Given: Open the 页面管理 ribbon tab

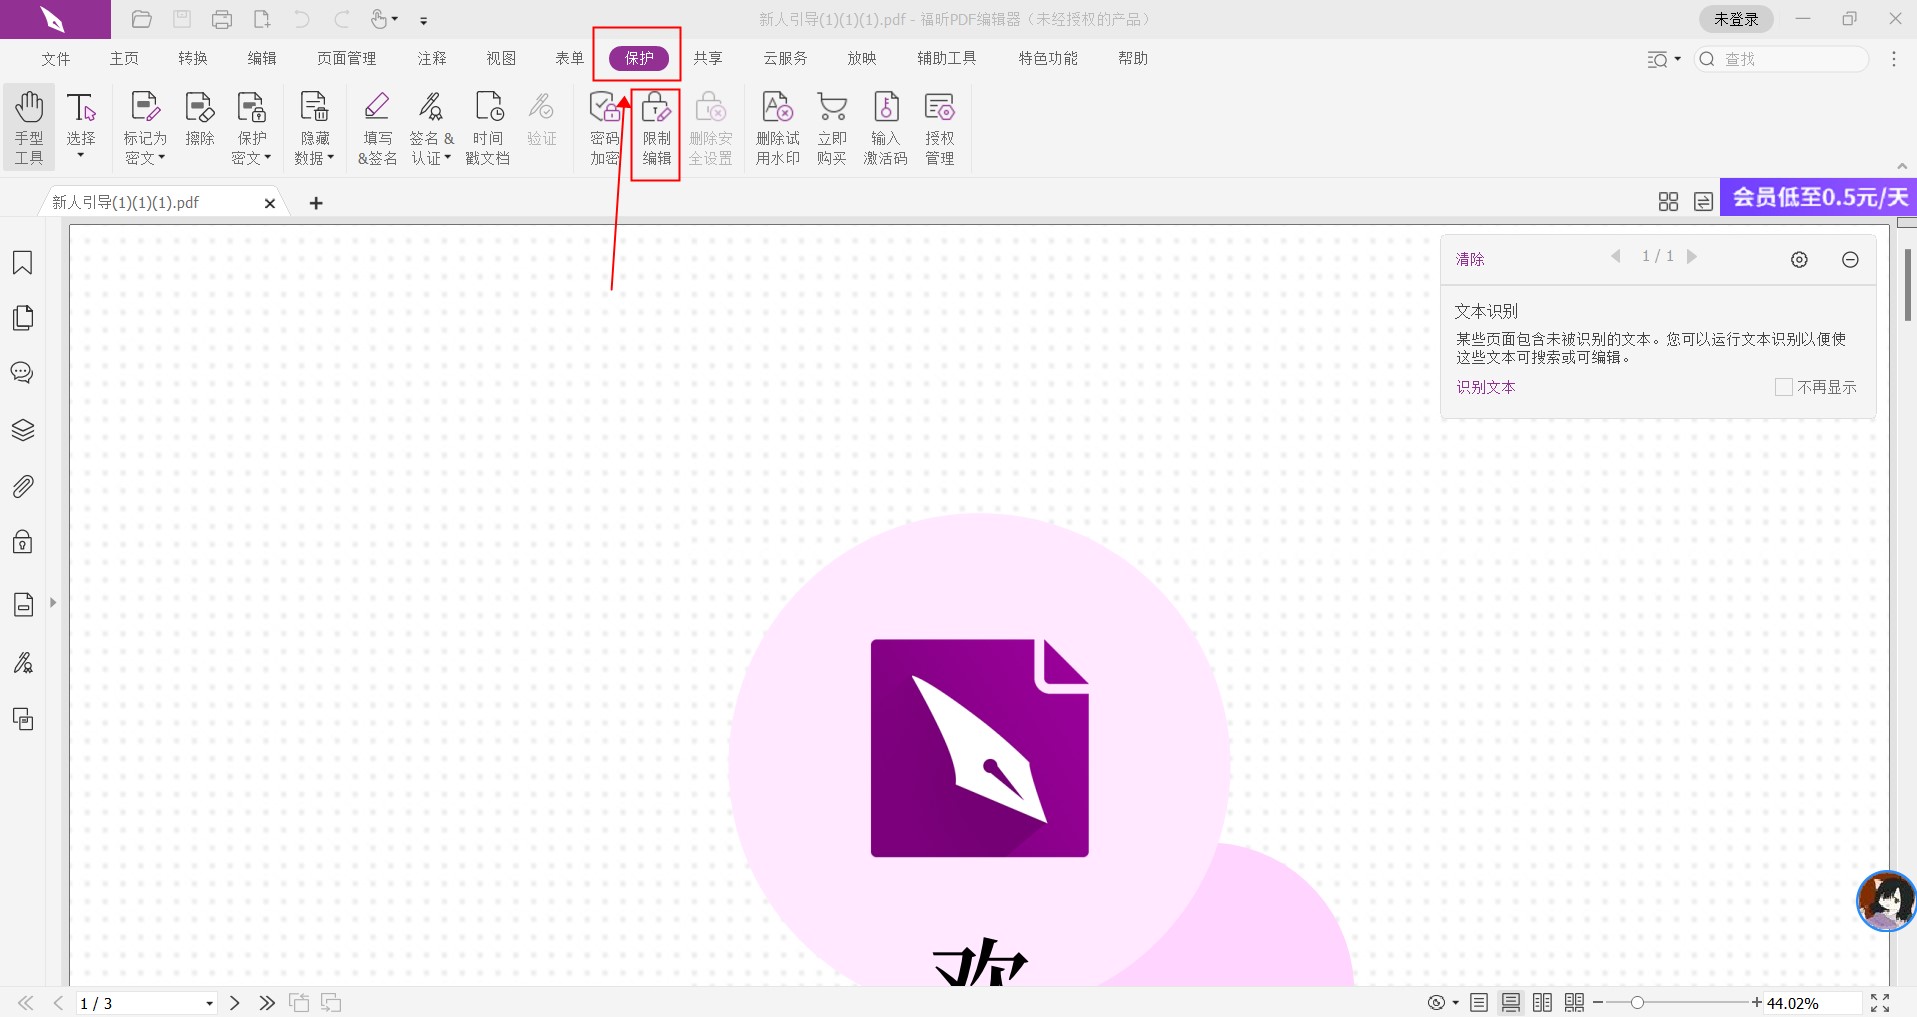Looking at the screenshot, I should tap(346, 59).
